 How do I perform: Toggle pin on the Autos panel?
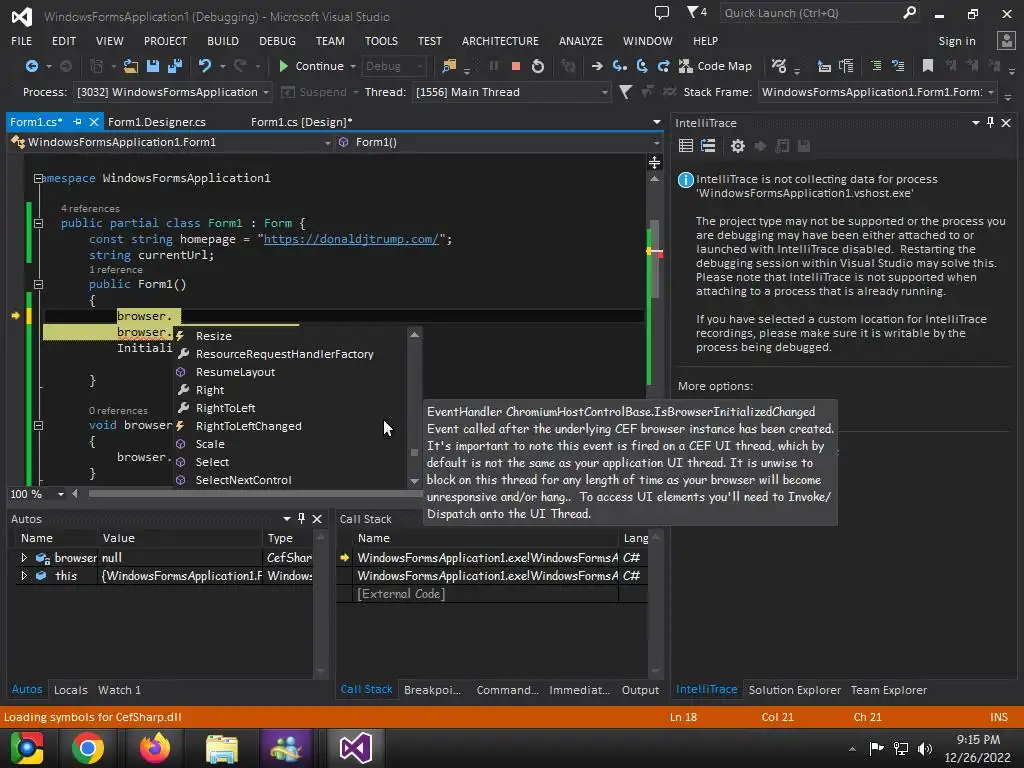tap(301, 519)
